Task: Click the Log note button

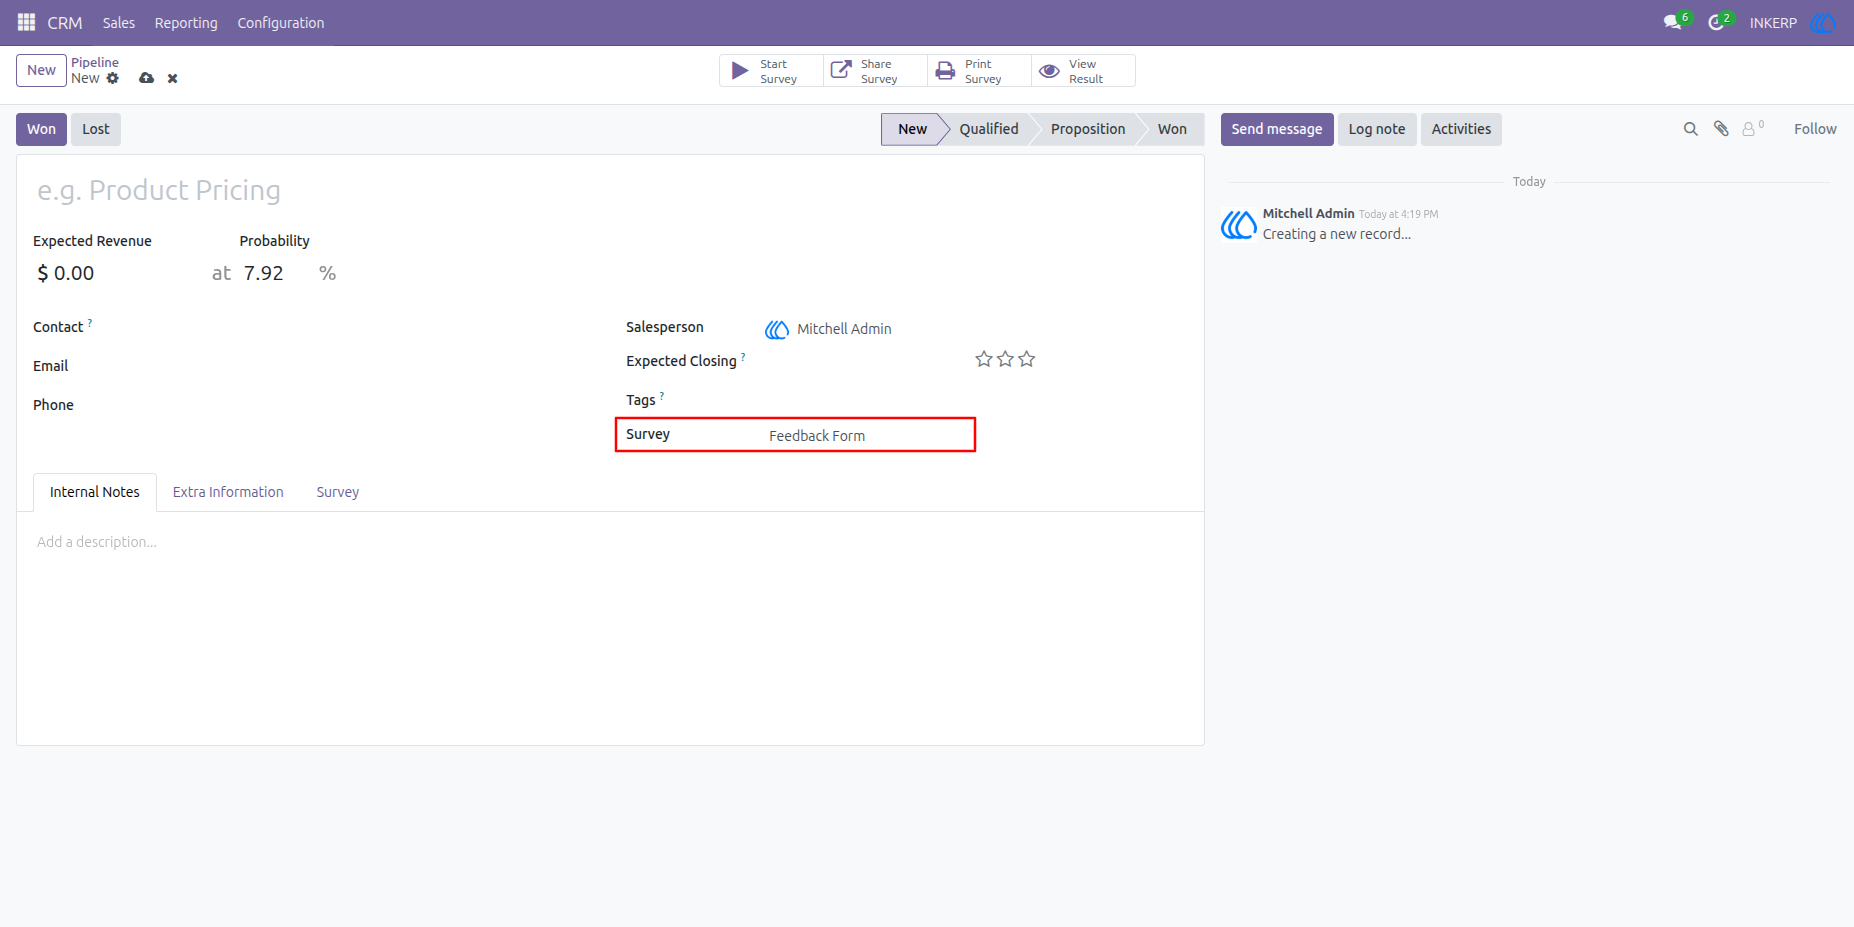Action: tap(1377, 129)
